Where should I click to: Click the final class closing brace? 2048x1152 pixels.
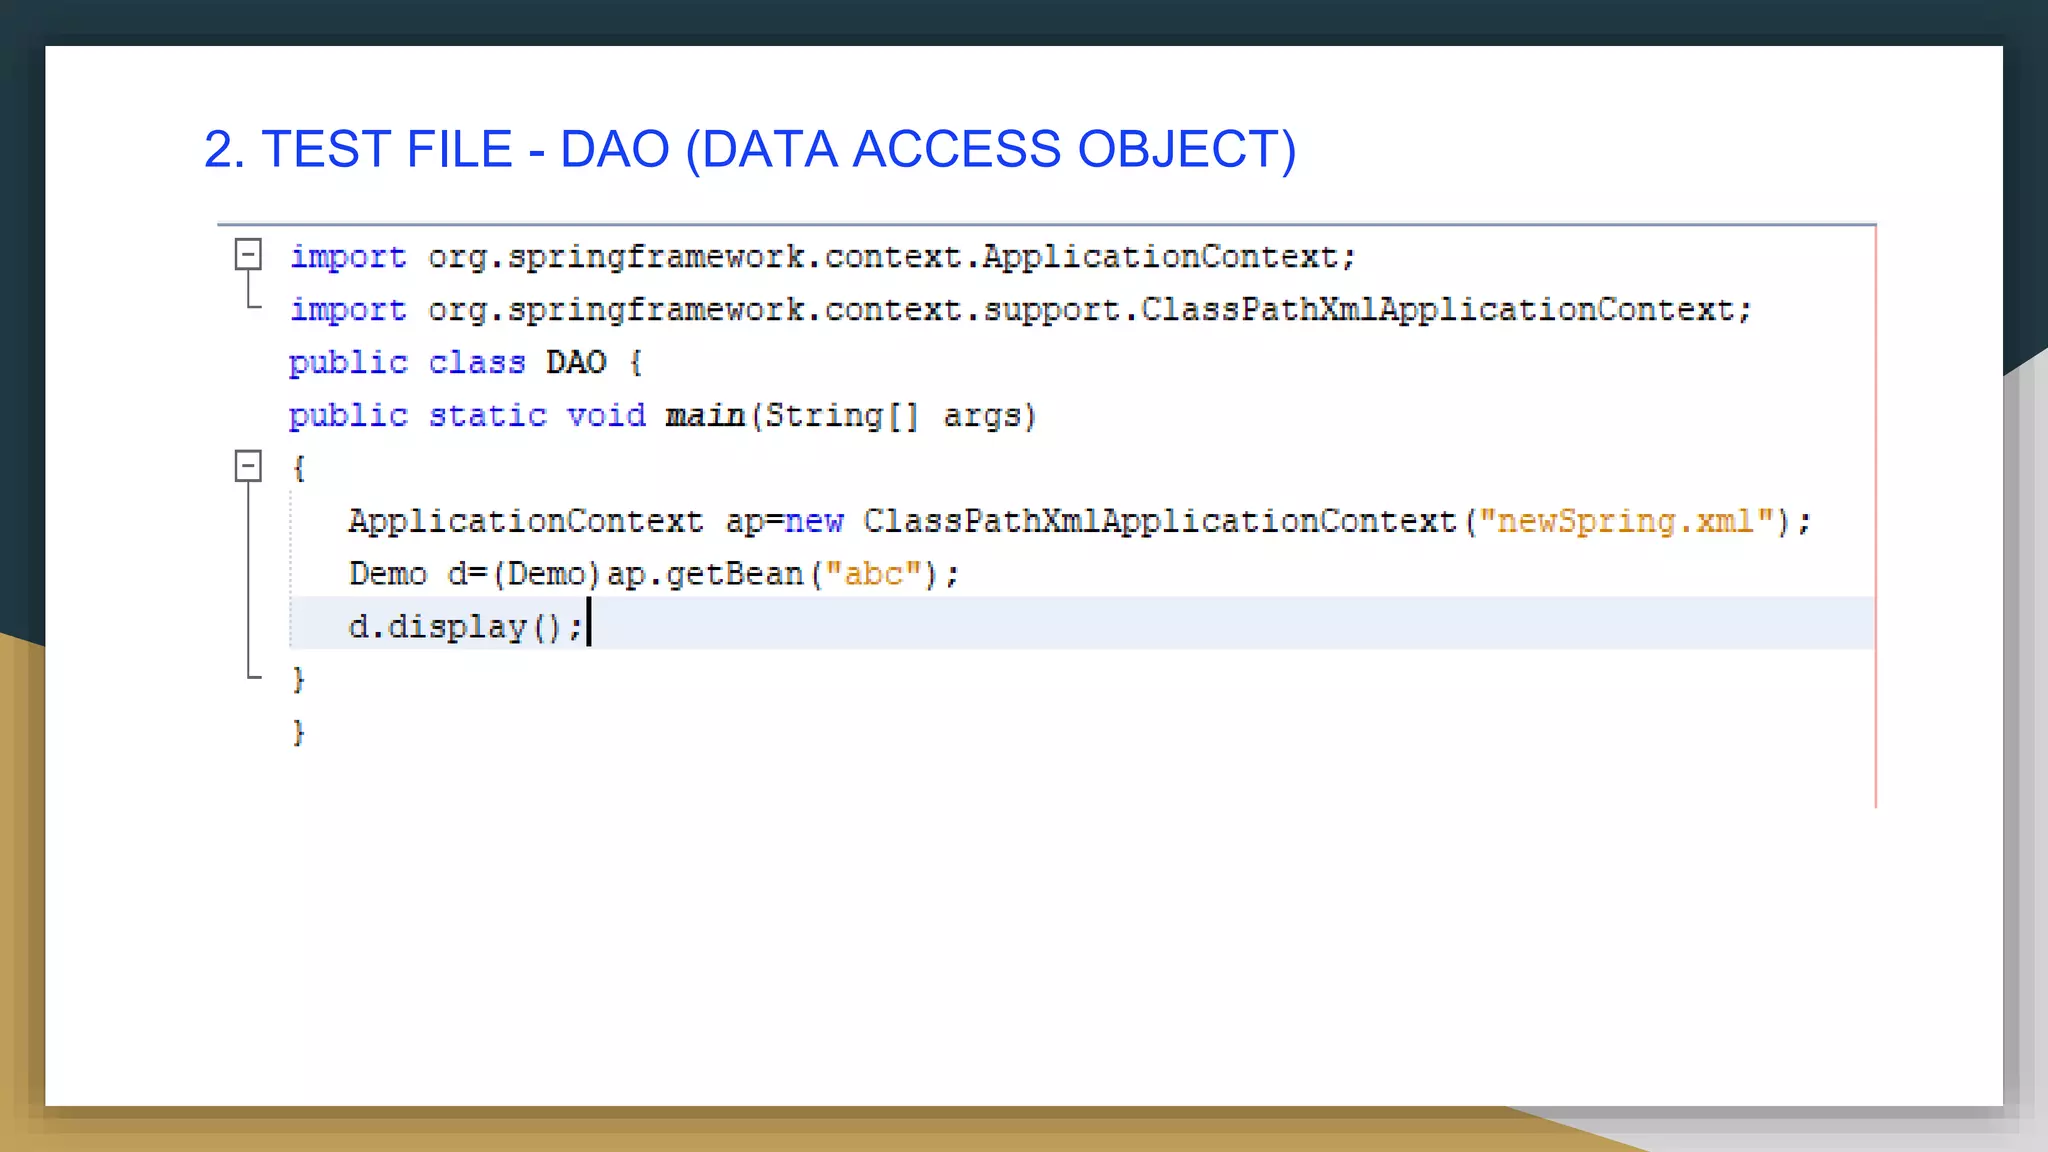coord(298,733)
